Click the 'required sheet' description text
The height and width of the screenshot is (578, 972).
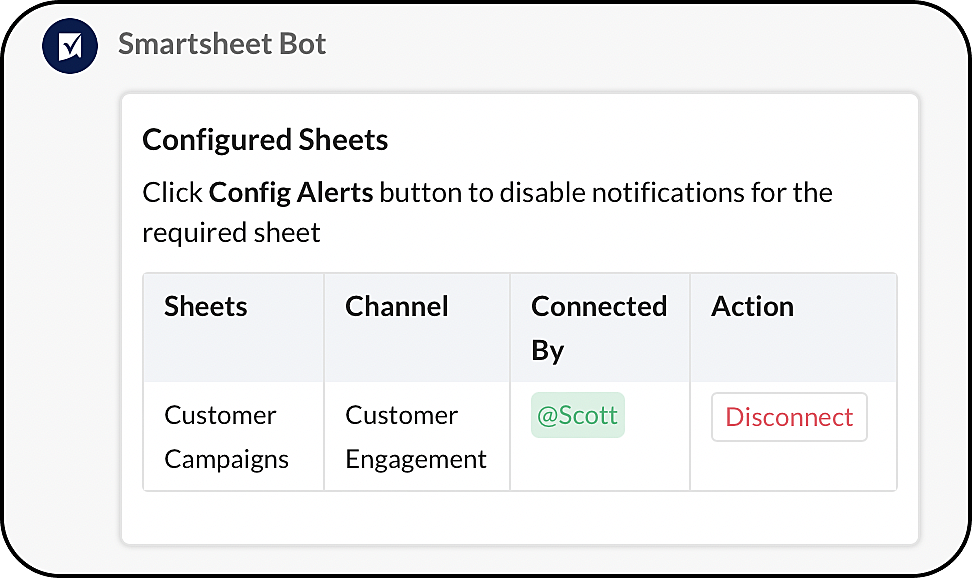pyautogui.click(x=231, y=233)
